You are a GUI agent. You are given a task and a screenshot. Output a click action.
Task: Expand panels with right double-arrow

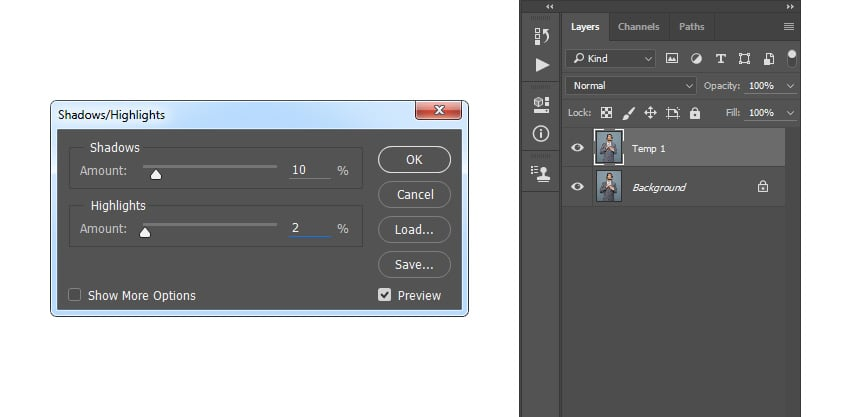click(790, 7)
